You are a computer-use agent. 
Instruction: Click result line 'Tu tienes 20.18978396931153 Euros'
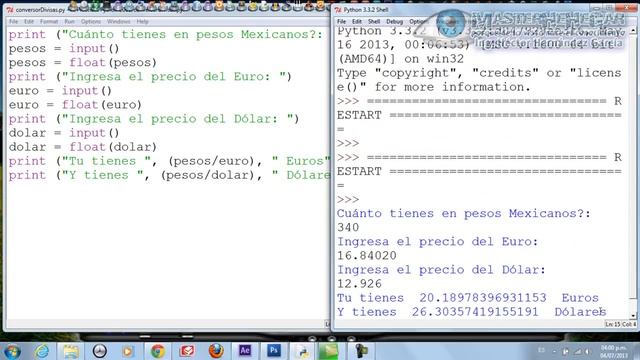468,298
